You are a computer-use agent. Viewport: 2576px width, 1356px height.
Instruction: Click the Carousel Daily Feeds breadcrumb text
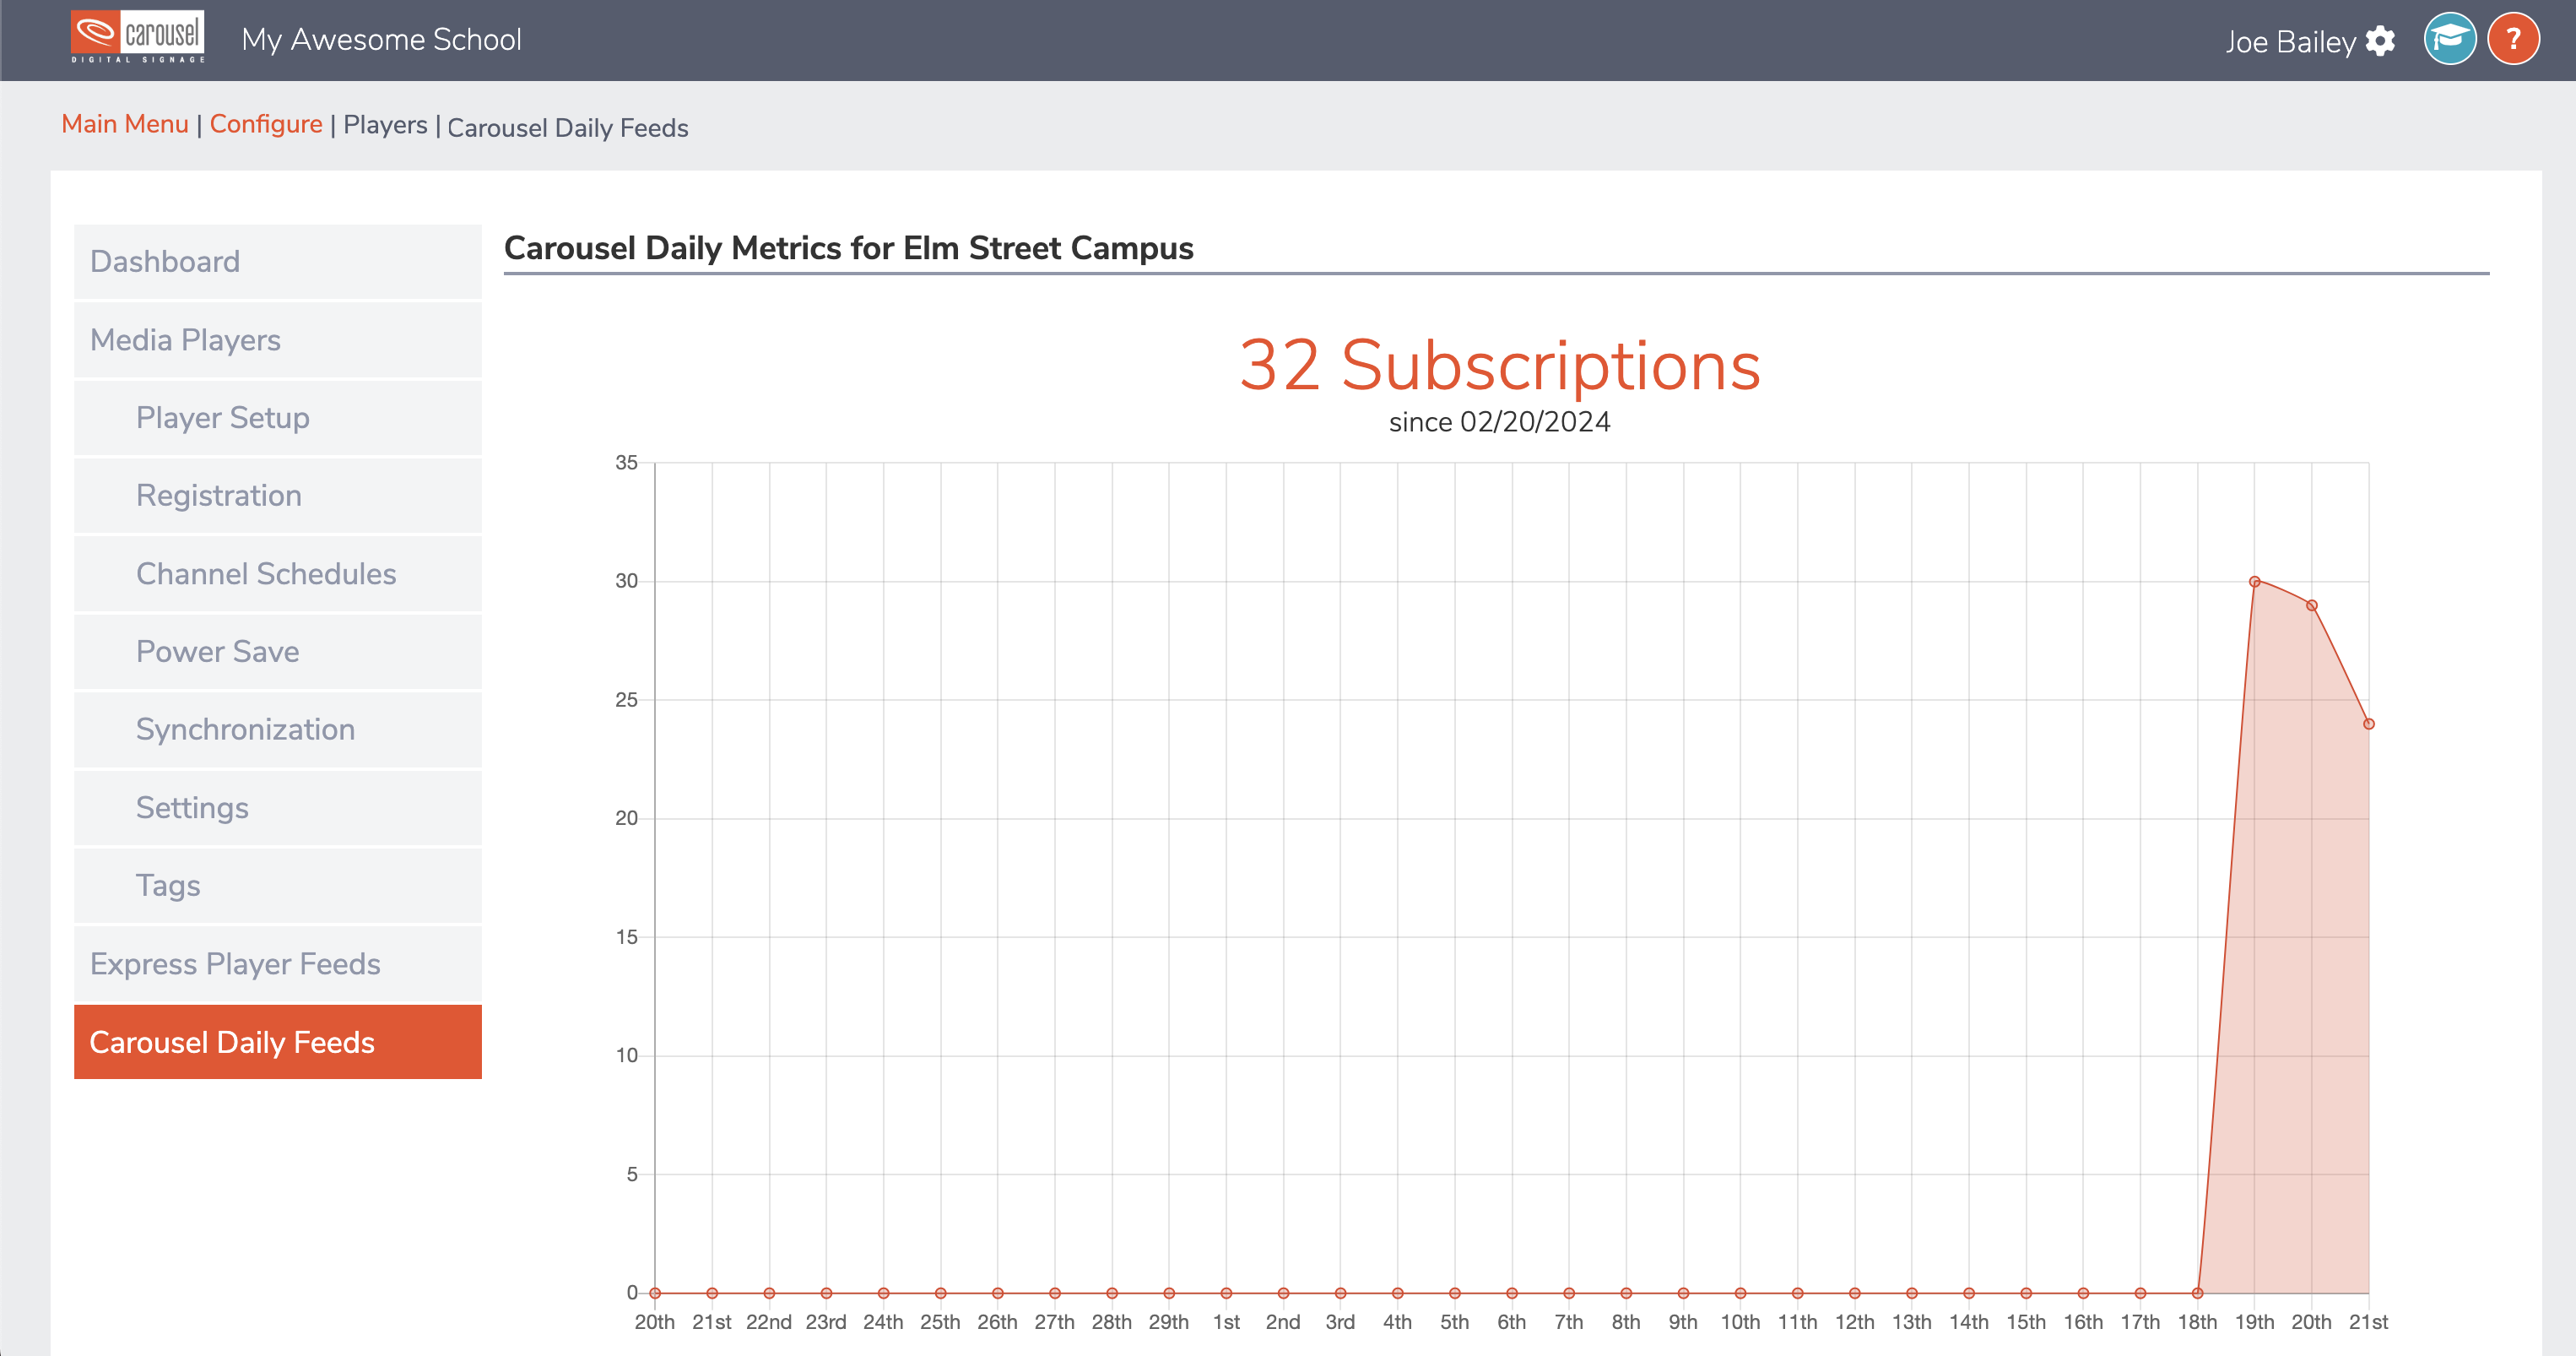(x=567, y=128)
